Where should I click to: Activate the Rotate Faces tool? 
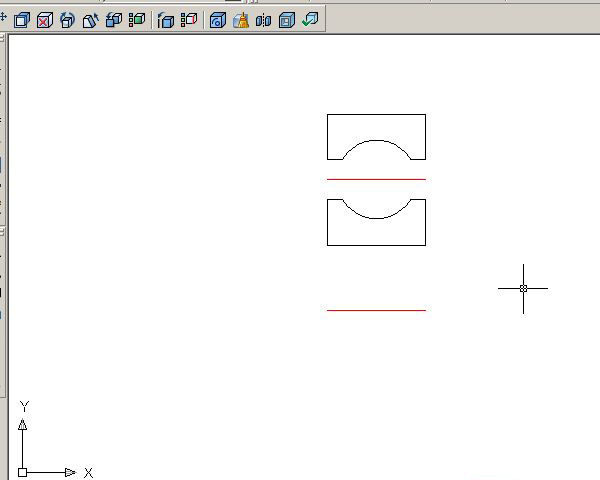[67, 19]
